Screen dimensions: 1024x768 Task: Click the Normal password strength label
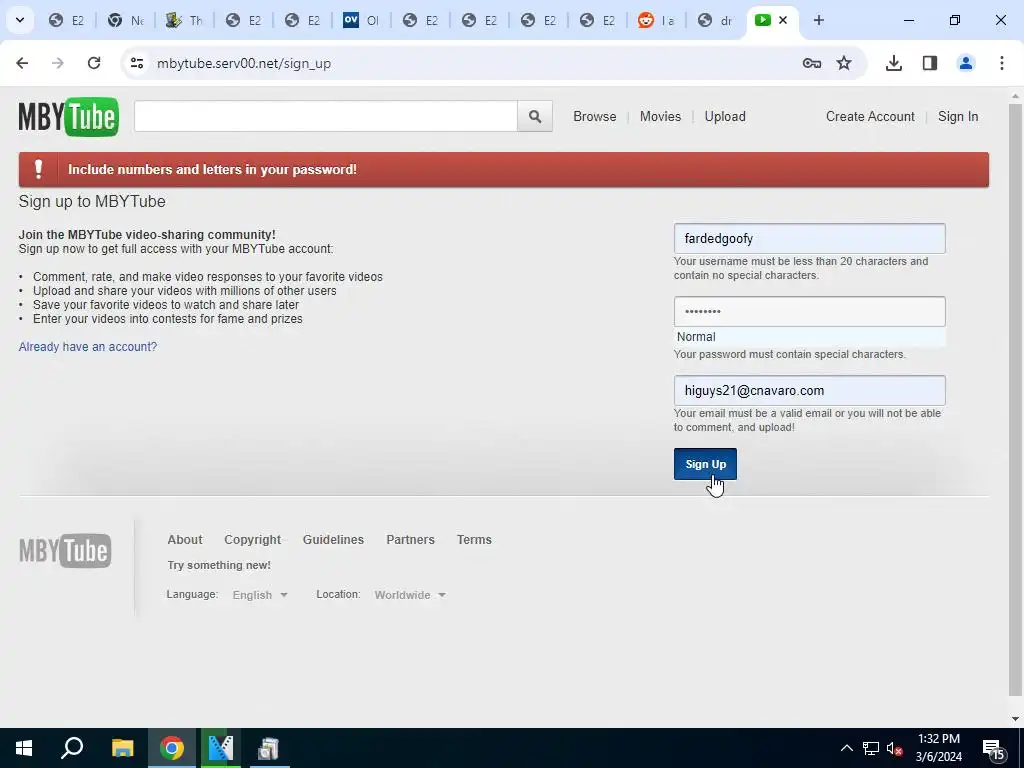[696, 337]
